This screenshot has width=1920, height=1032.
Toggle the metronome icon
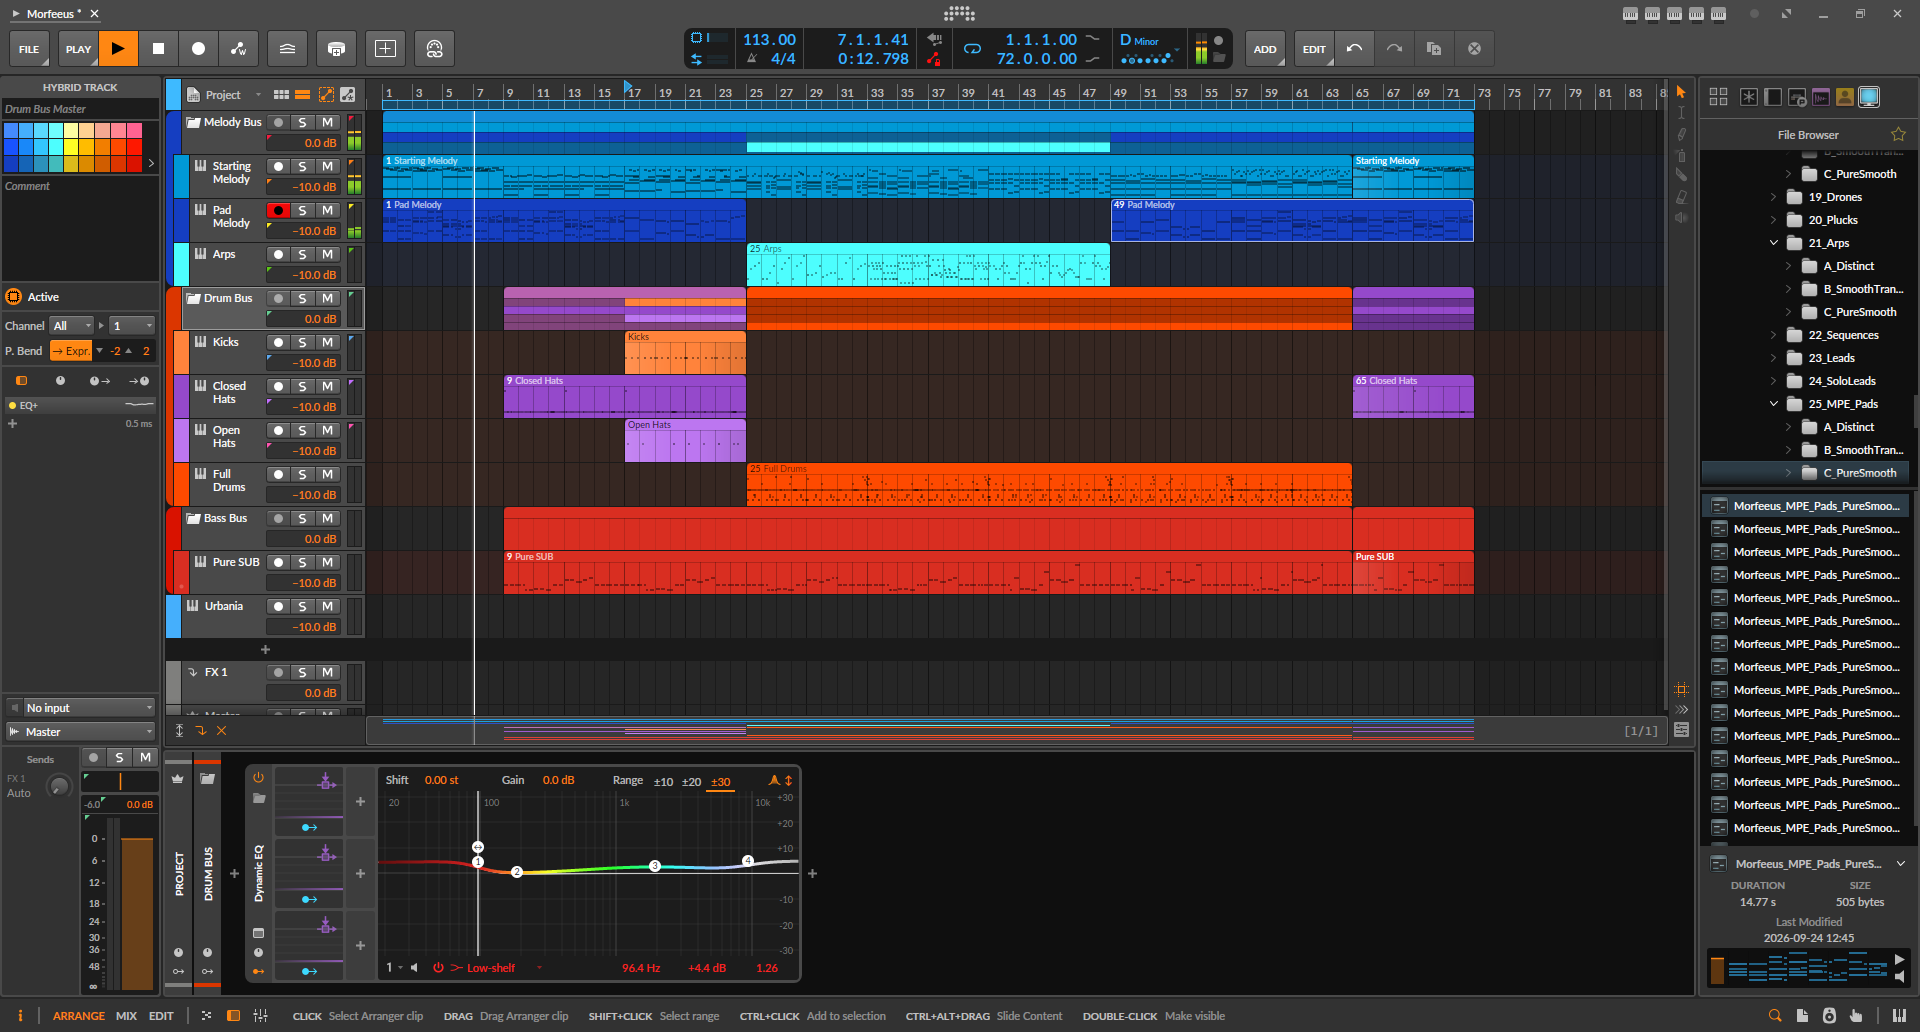pos(751,59)
